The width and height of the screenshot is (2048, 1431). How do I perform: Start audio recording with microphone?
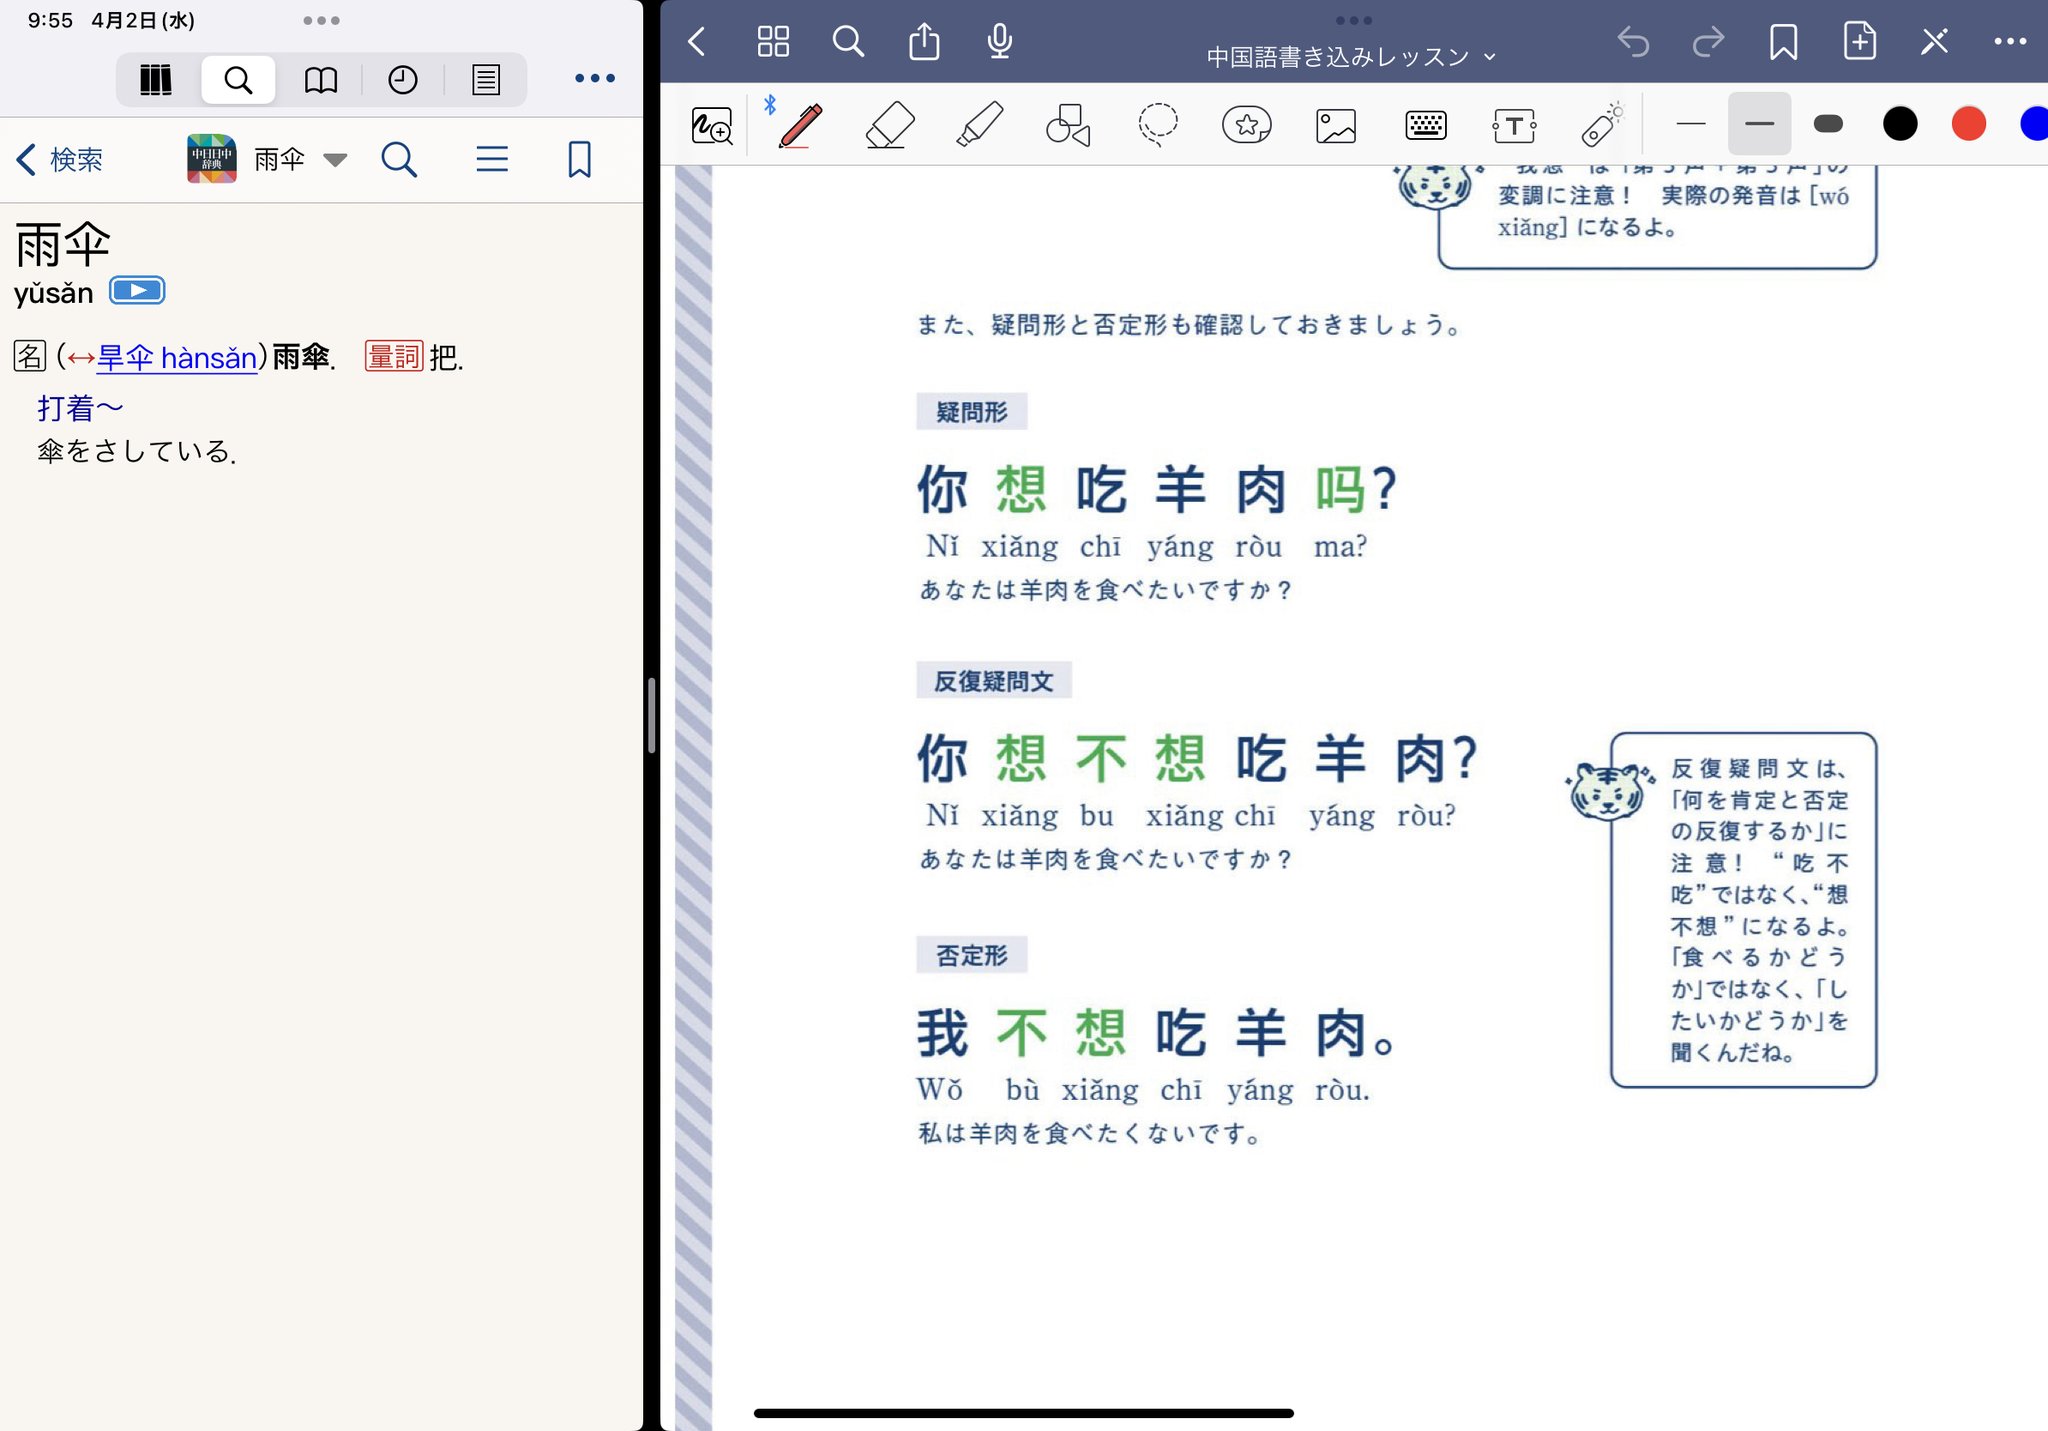(999, 42)
